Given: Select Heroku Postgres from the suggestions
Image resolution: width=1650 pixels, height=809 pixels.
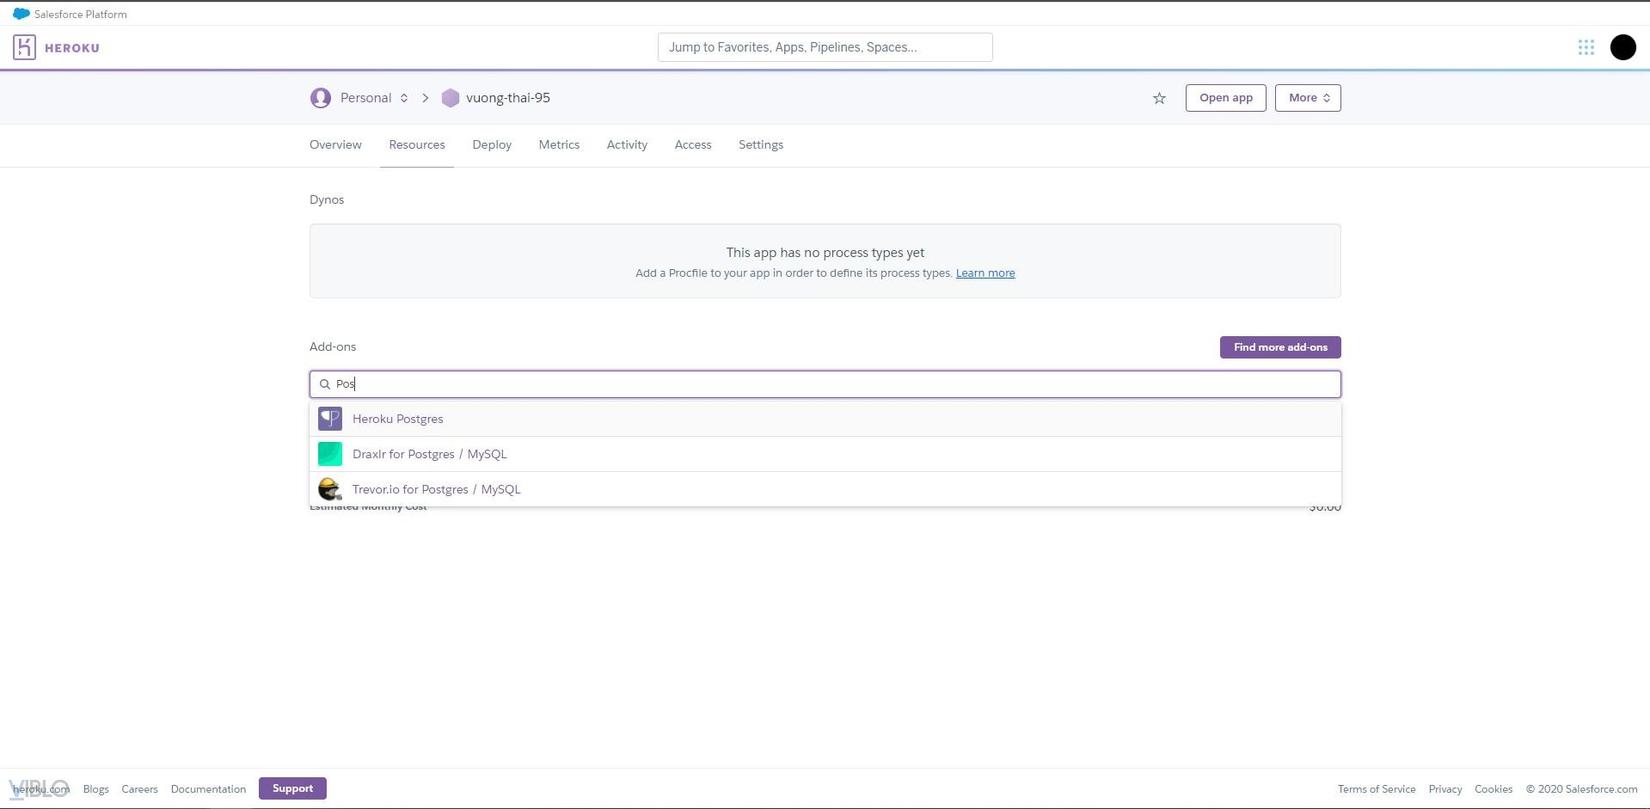Looking at the screenshot, I should (x=825, y=419).
